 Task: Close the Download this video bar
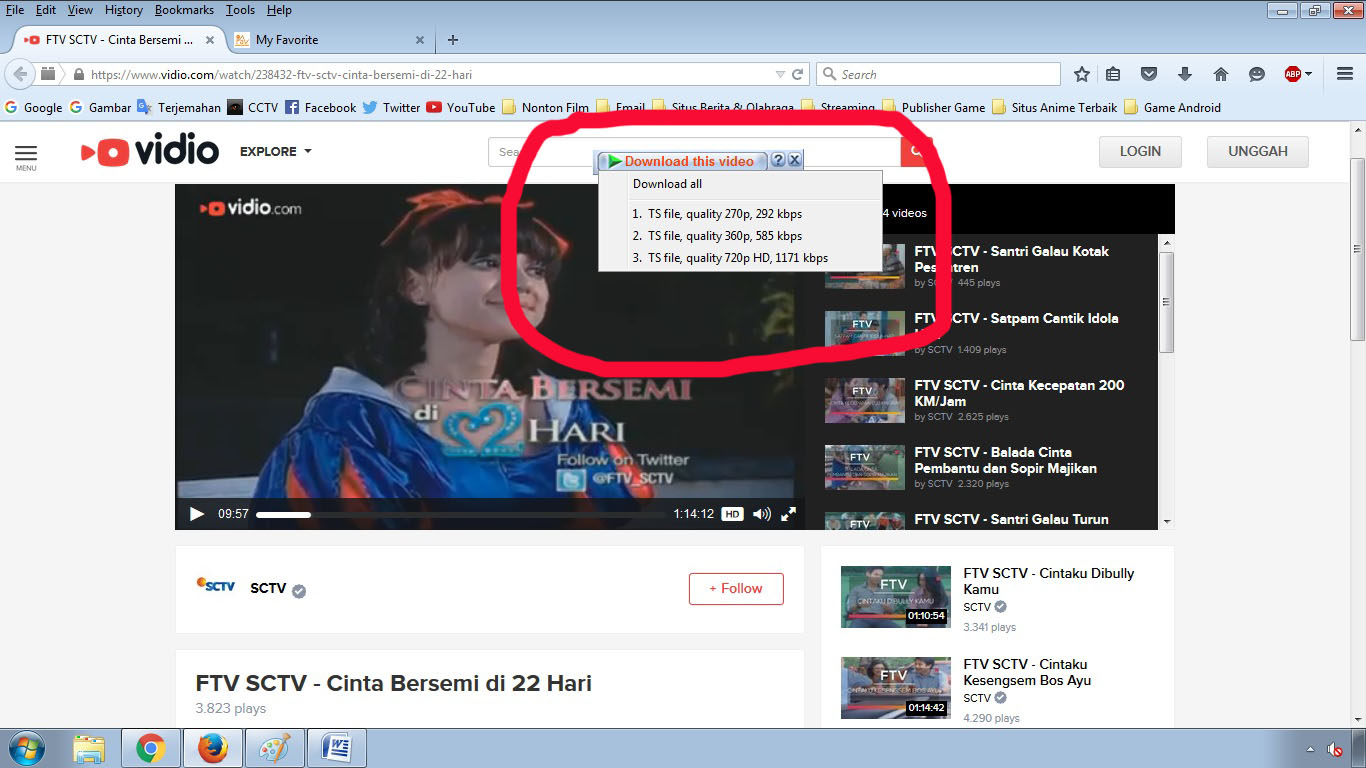(x=794, y=160)
